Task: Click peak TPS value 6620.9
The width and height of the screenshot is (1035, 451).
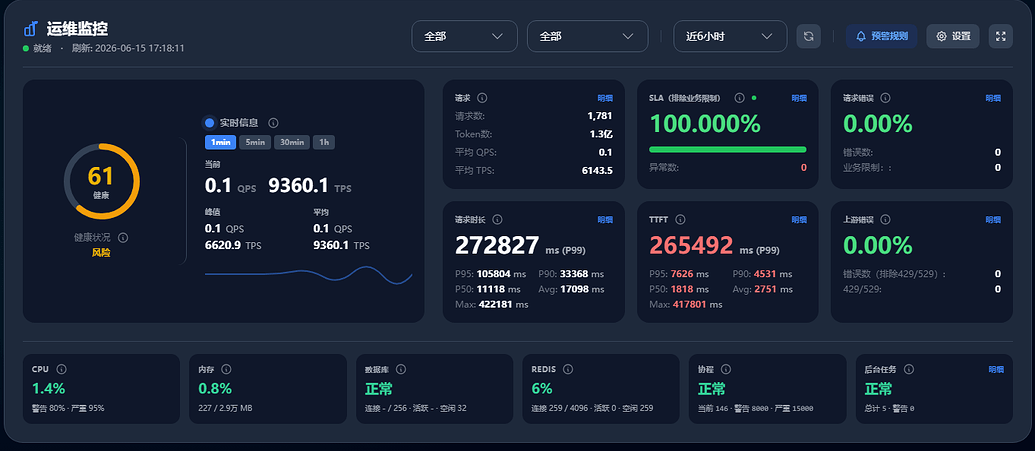Action: coord(223,245)
